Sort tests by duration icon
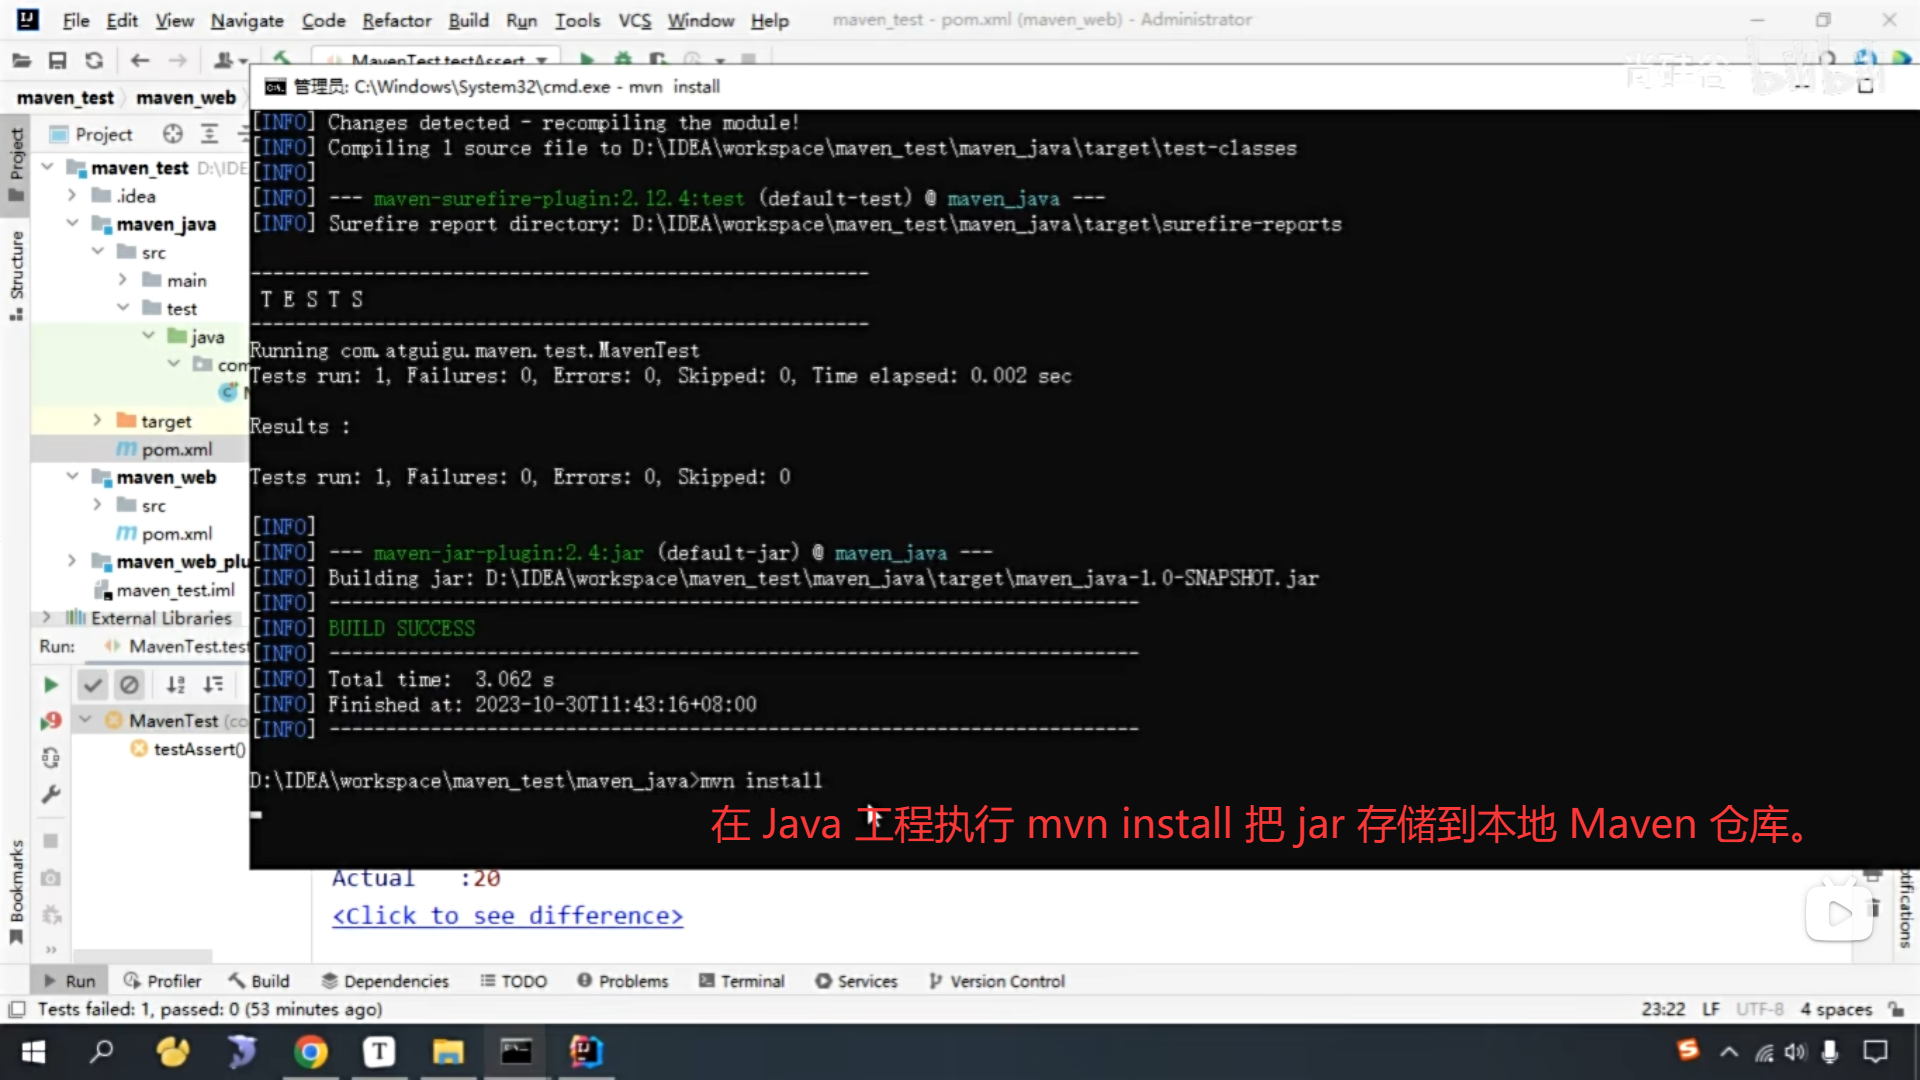Image resolution: width=1920 pixels, height=1080 pixels. (x=213, y=685)
